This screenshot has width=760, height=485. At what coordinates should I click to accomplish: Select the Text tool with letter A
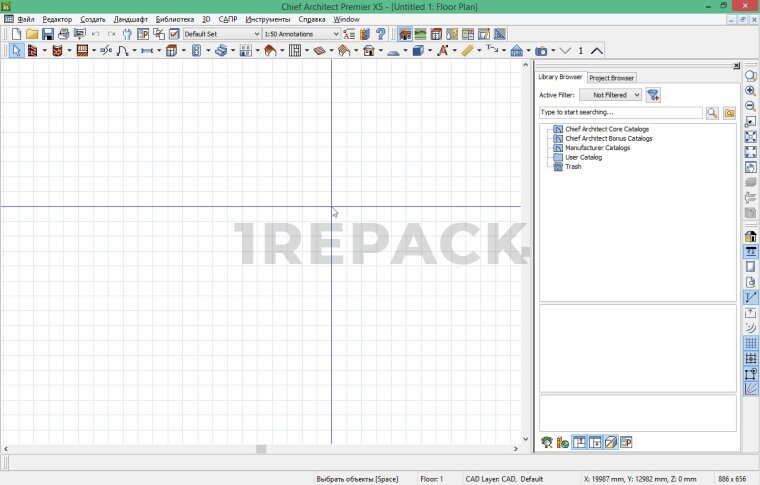[441, 50]
